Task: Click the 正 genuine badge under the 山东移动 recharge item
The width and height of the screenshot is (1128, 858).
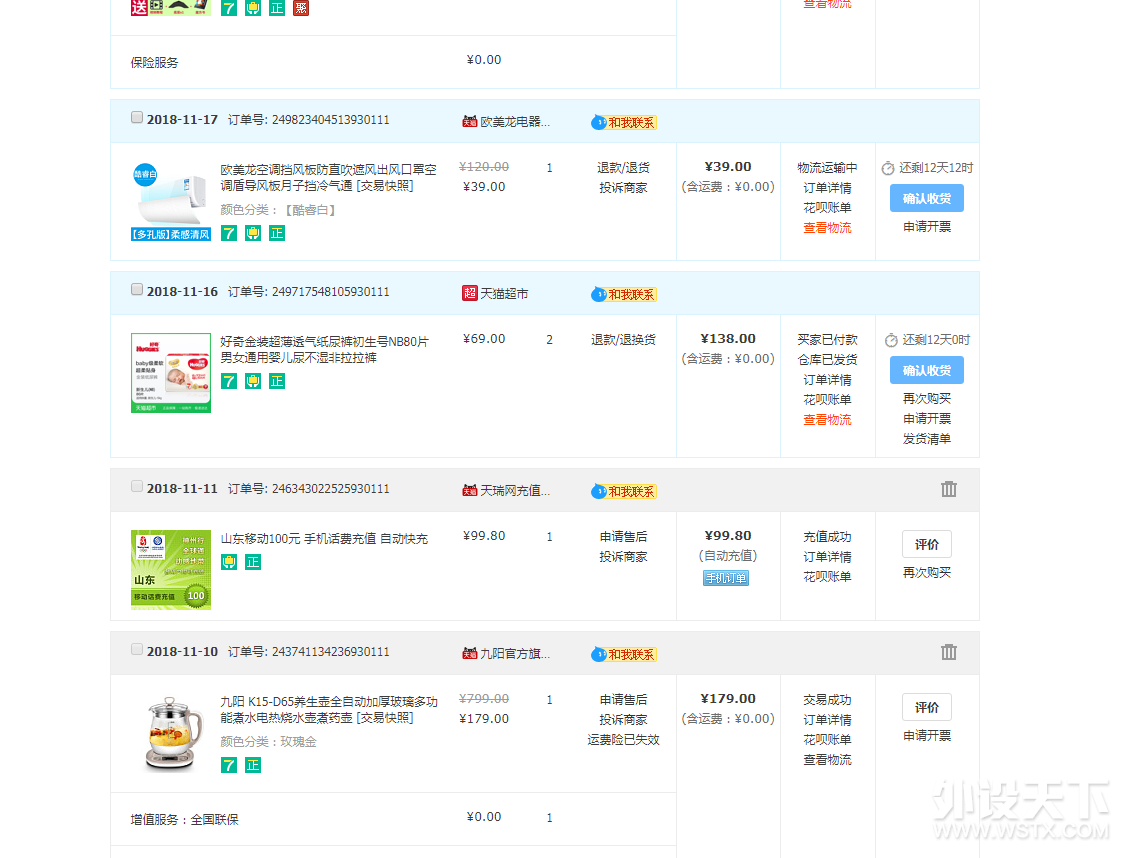Action: (x=253, y=562)
